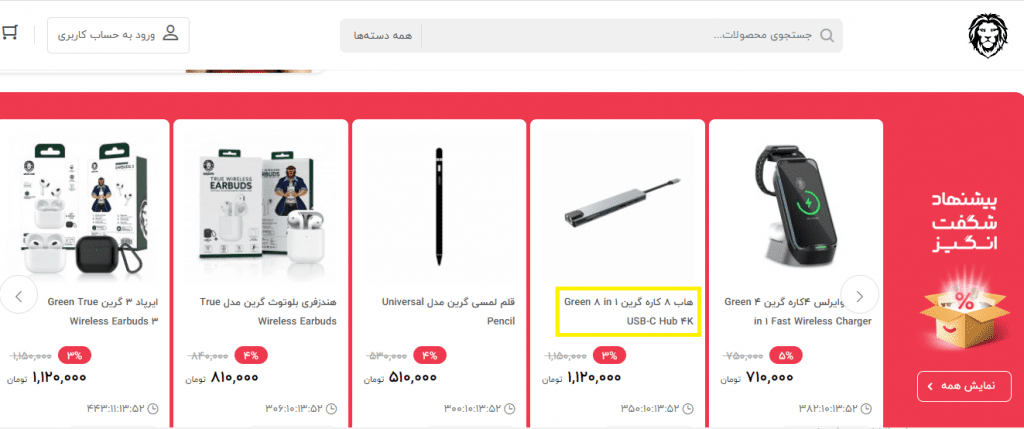Open the Universal Pencil product title

tap(448, 311)
